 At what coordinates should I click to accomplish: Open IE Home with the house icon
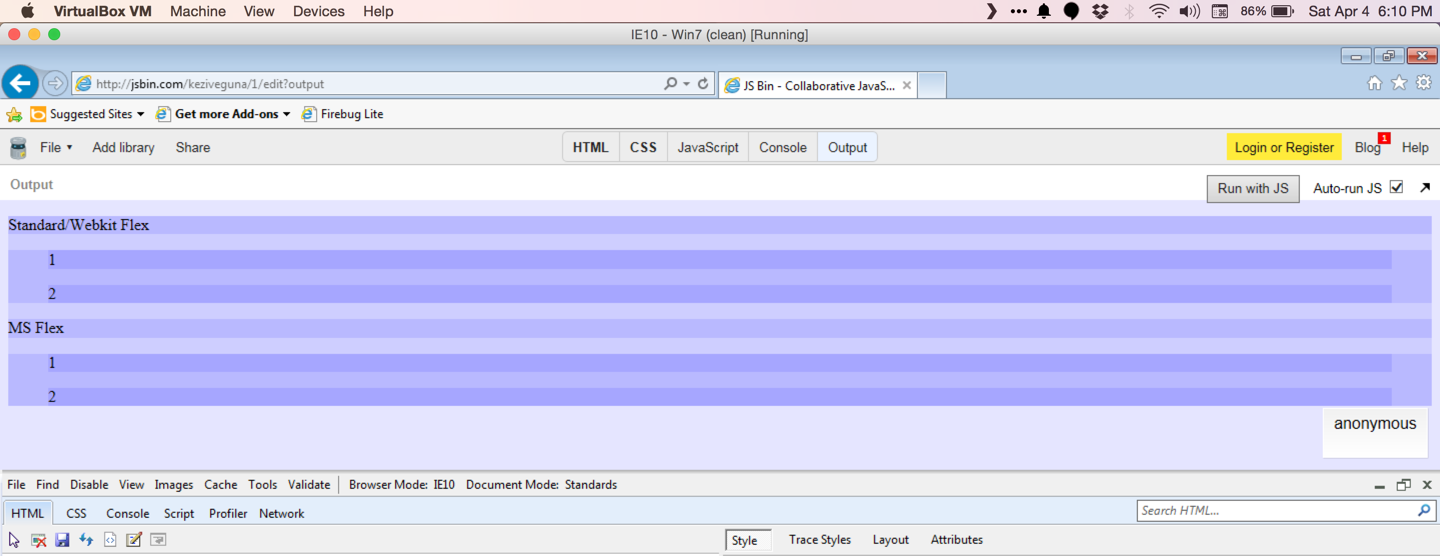tap(1375, 83)
